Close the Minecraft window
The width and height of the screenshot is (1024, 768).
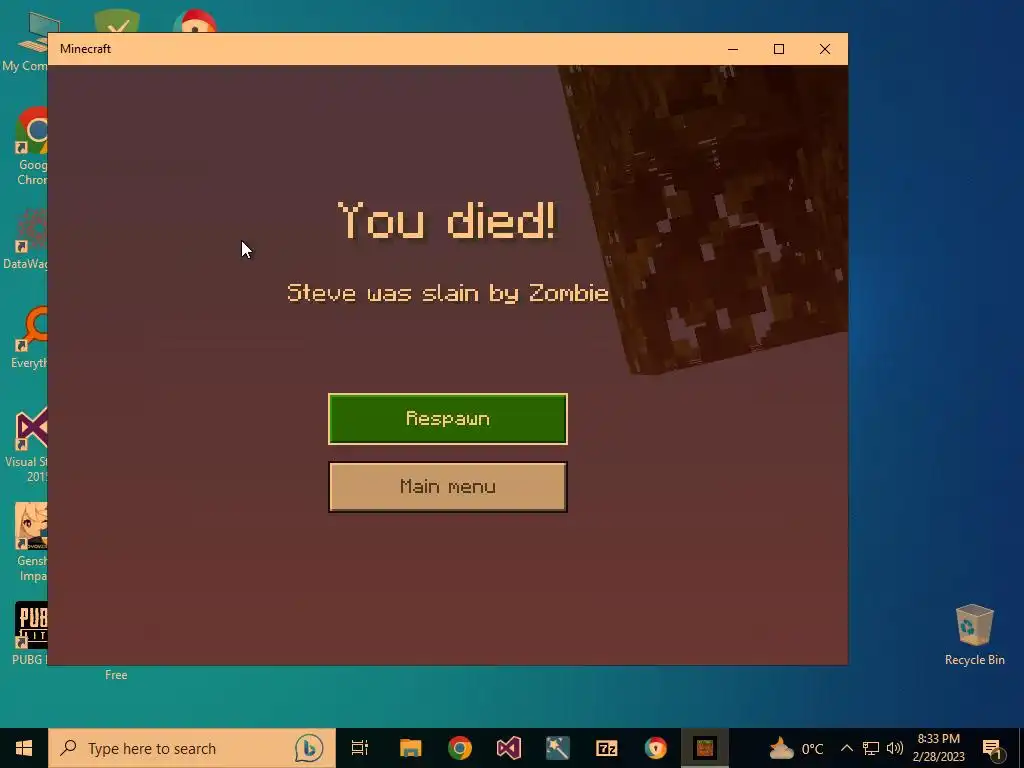pyautogui.click(x=825, y=49)
